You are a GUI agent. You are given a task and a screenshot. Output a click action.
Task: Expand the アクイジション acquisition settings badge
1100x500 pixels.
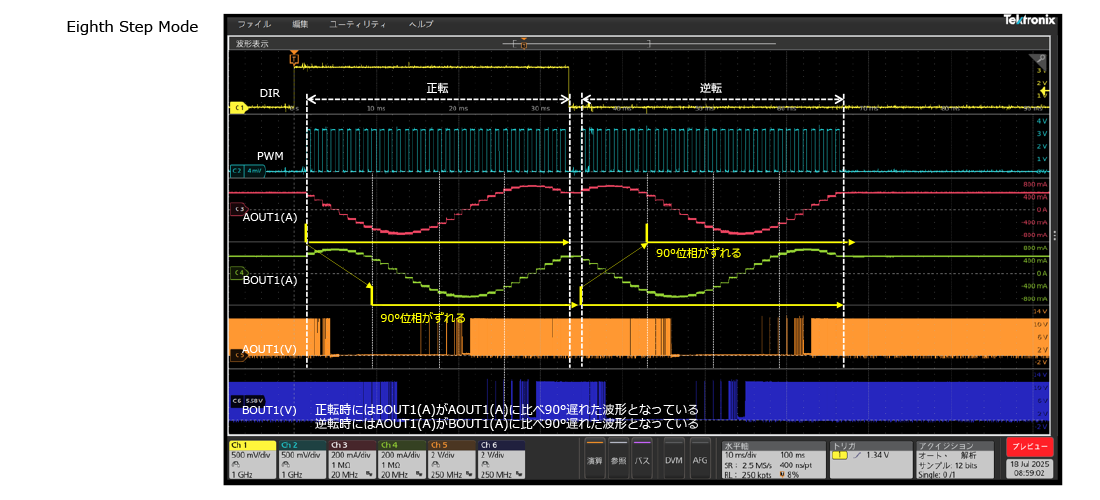click(955, 460)
